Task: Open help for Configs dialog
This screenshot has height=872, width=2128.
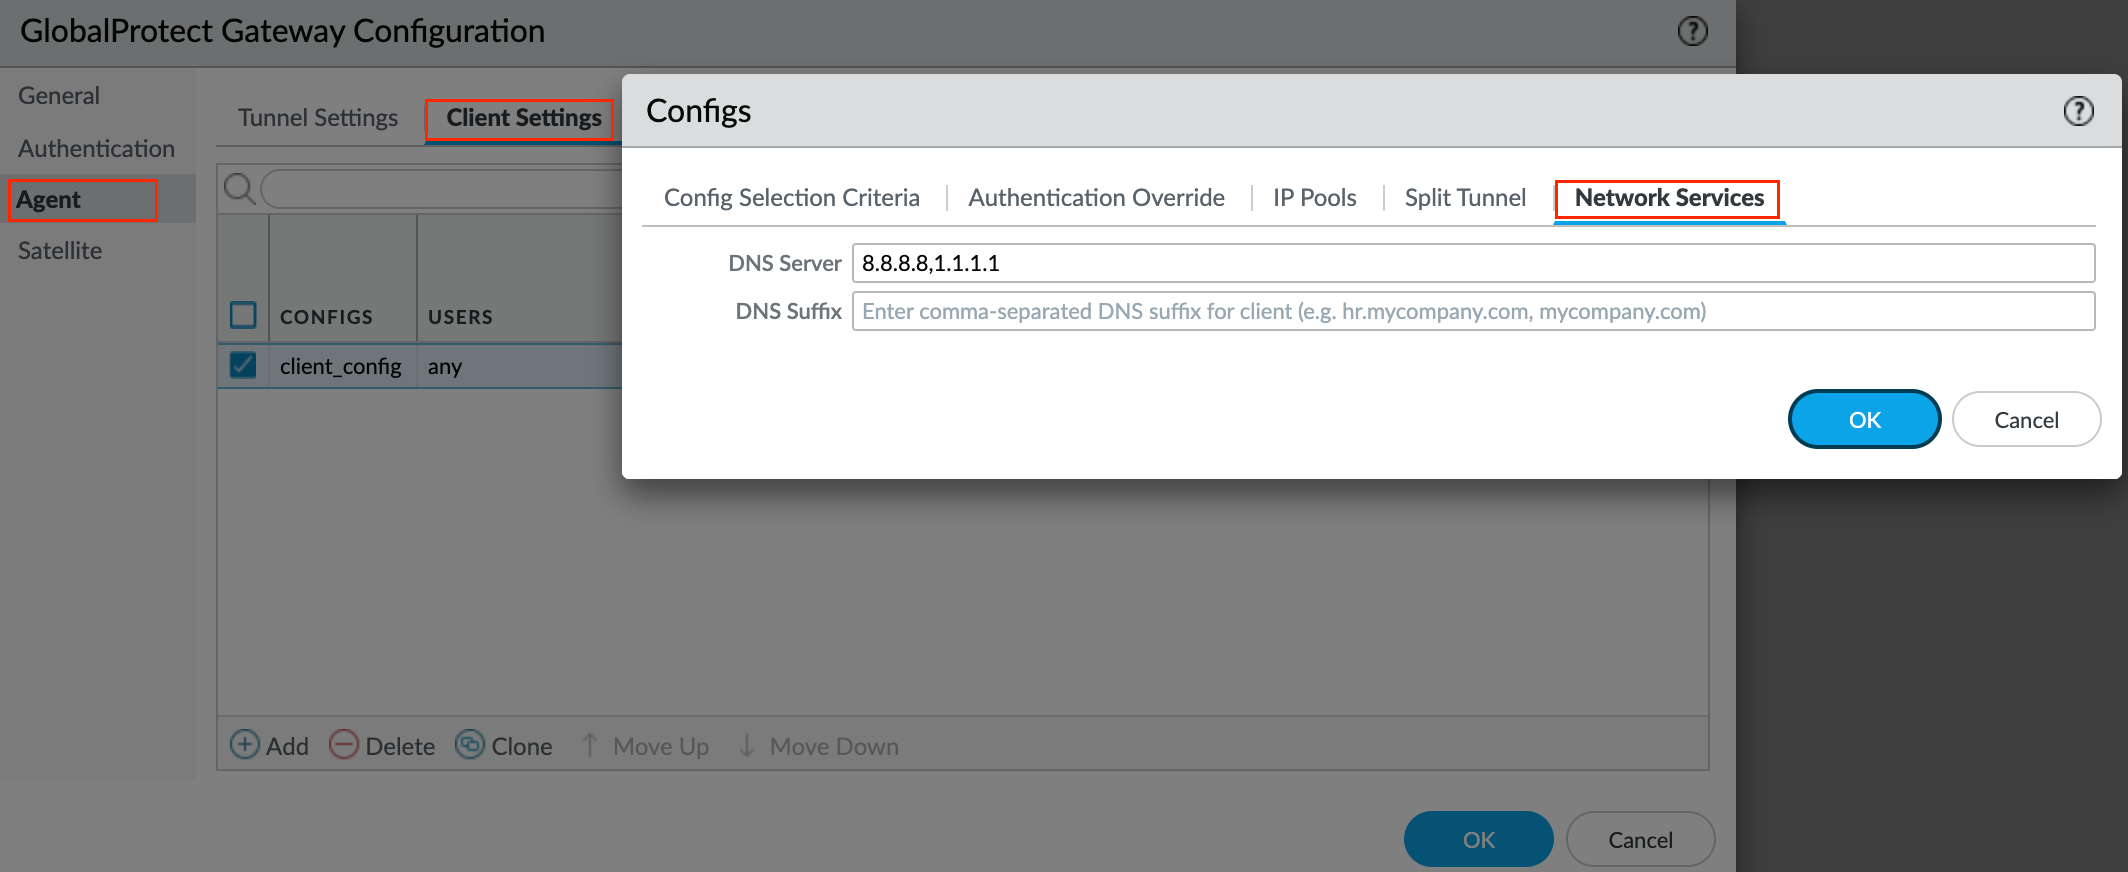Action: click(2078, 111)
